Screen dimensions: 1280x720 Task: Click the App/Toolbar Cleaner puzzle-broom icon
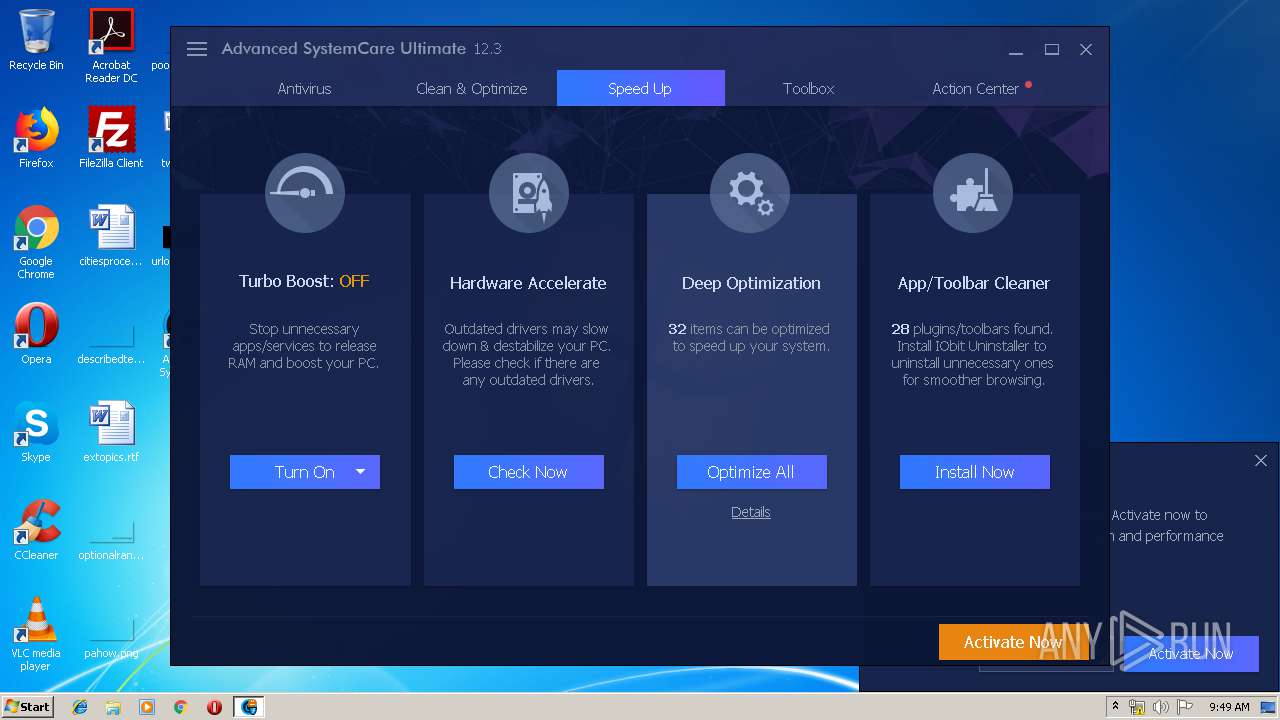(973, 193)
